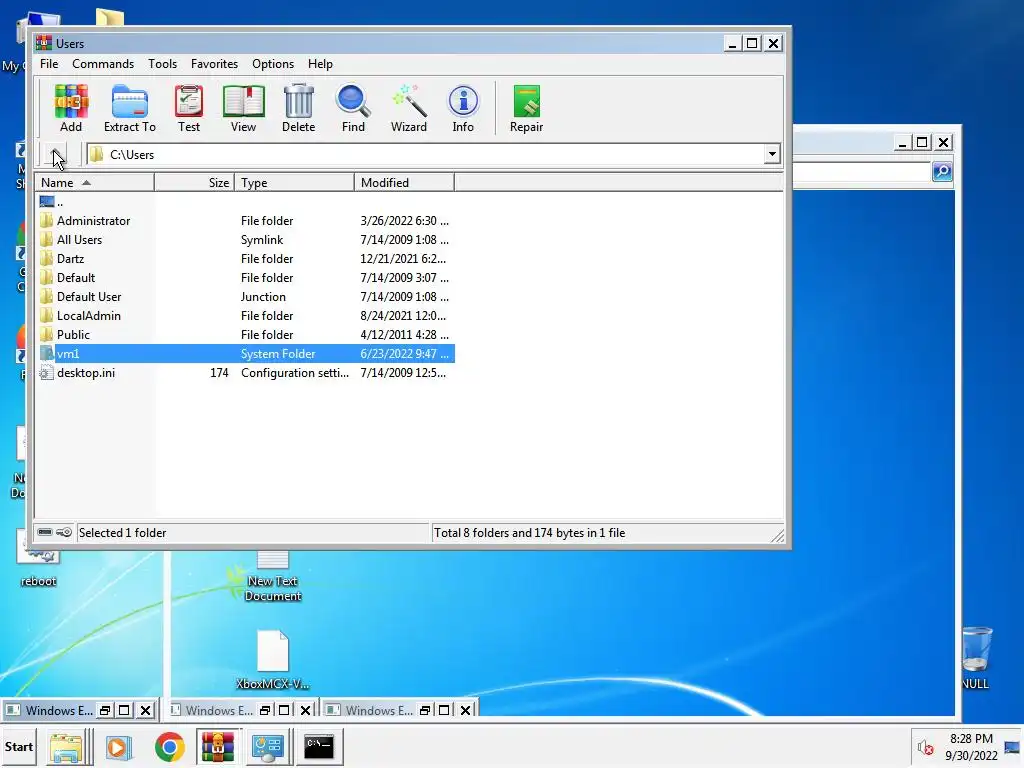Select the desktop.ini file row
The image size is (1024, 768).
[x=246, y=372]
